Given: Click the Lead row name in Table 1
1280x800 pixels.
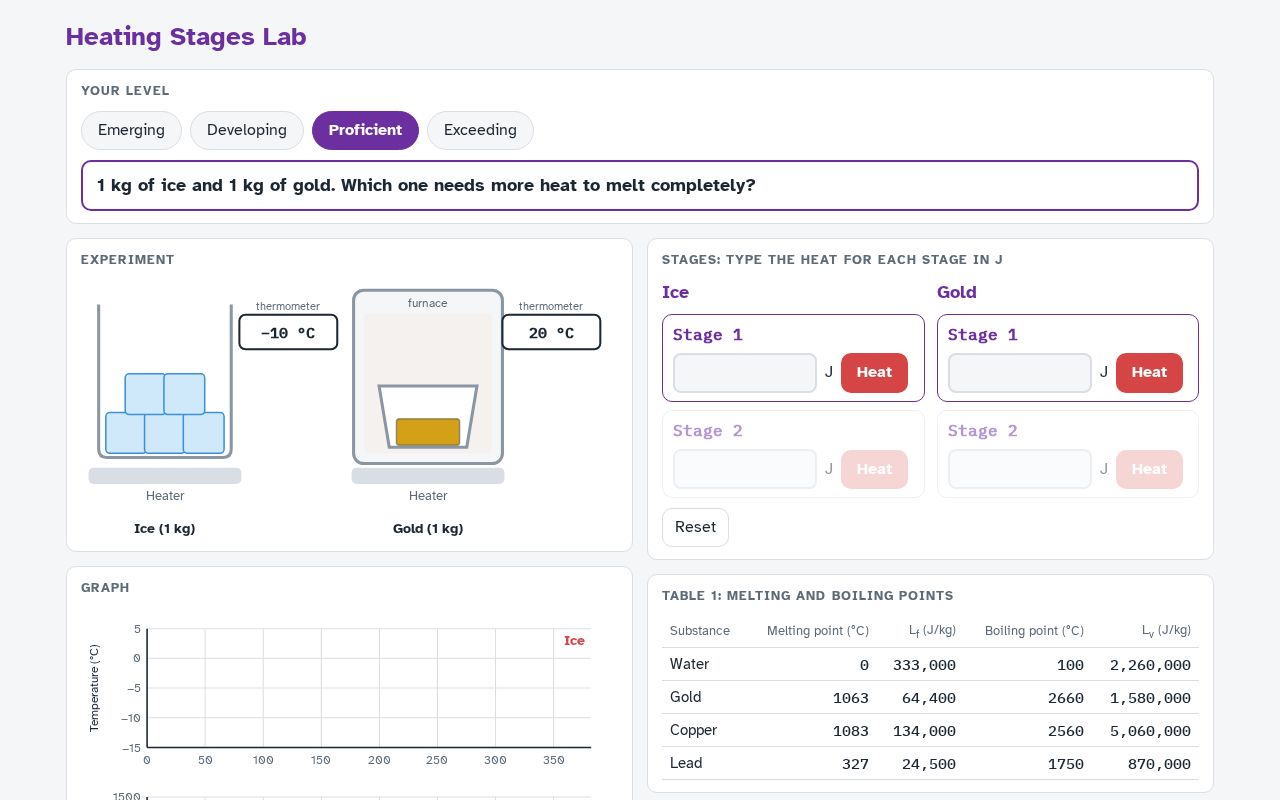Looking at the screenshot, I should [686, 763].
